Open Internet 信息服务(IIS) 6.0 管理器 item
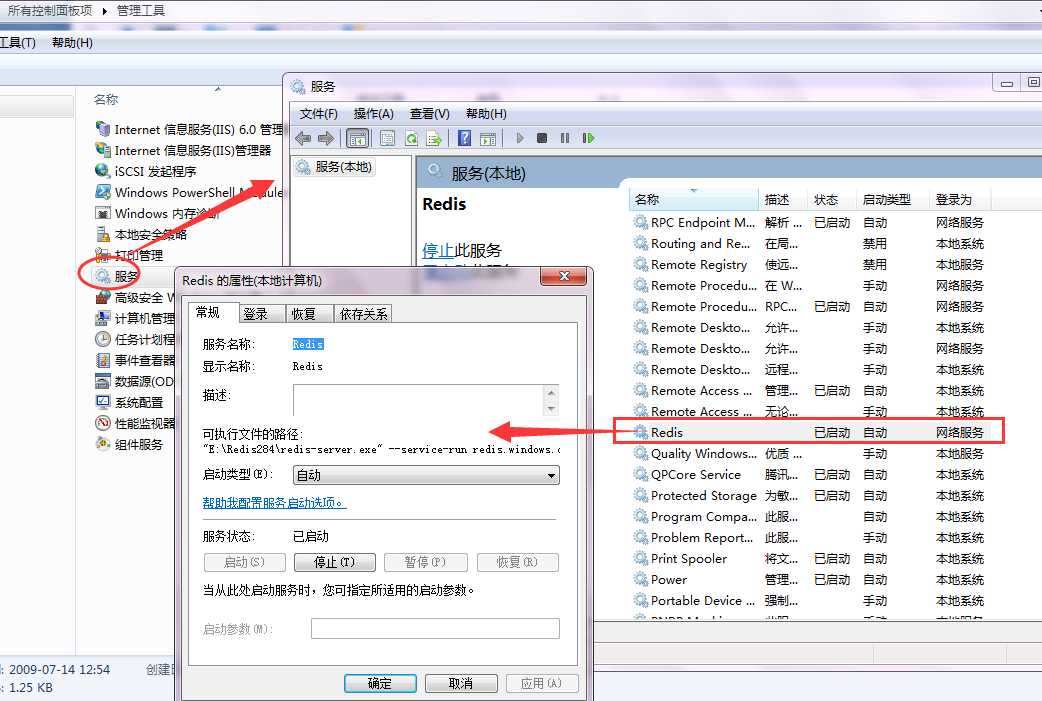Viewport: 1042px width, 701px height. (189, 129)
